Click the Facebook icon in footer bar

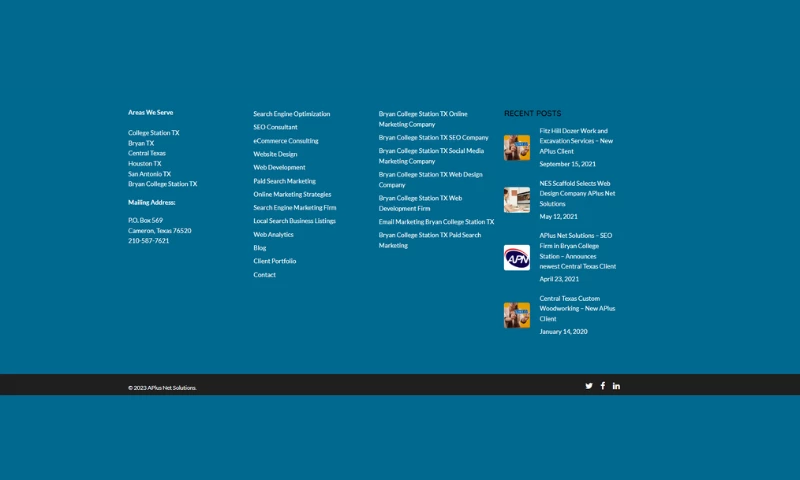(603, 385)
